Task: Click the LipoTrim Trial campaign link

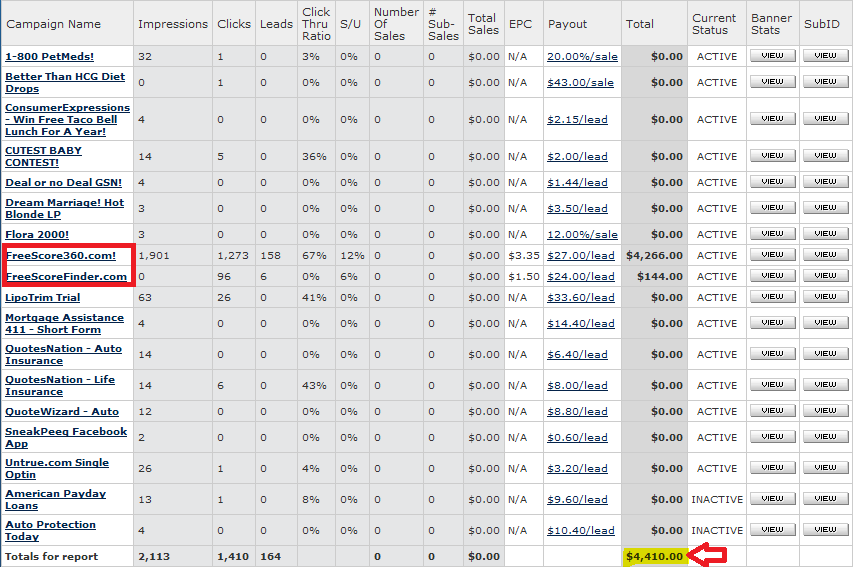Action: (42, 297)
